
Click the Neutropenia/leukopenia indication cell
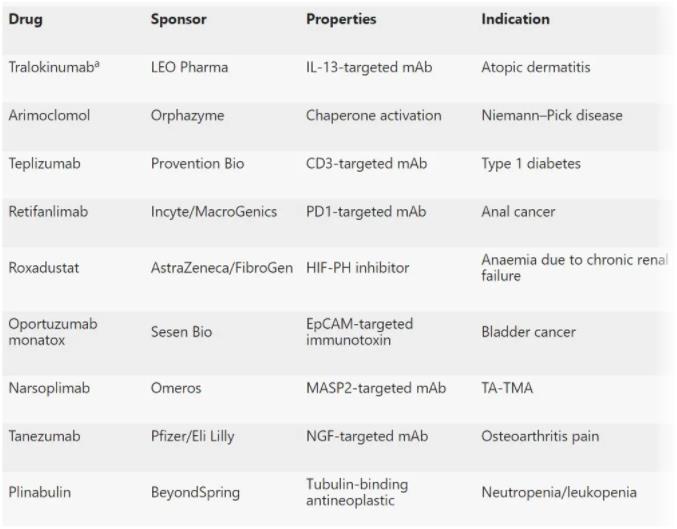[558, 492]
